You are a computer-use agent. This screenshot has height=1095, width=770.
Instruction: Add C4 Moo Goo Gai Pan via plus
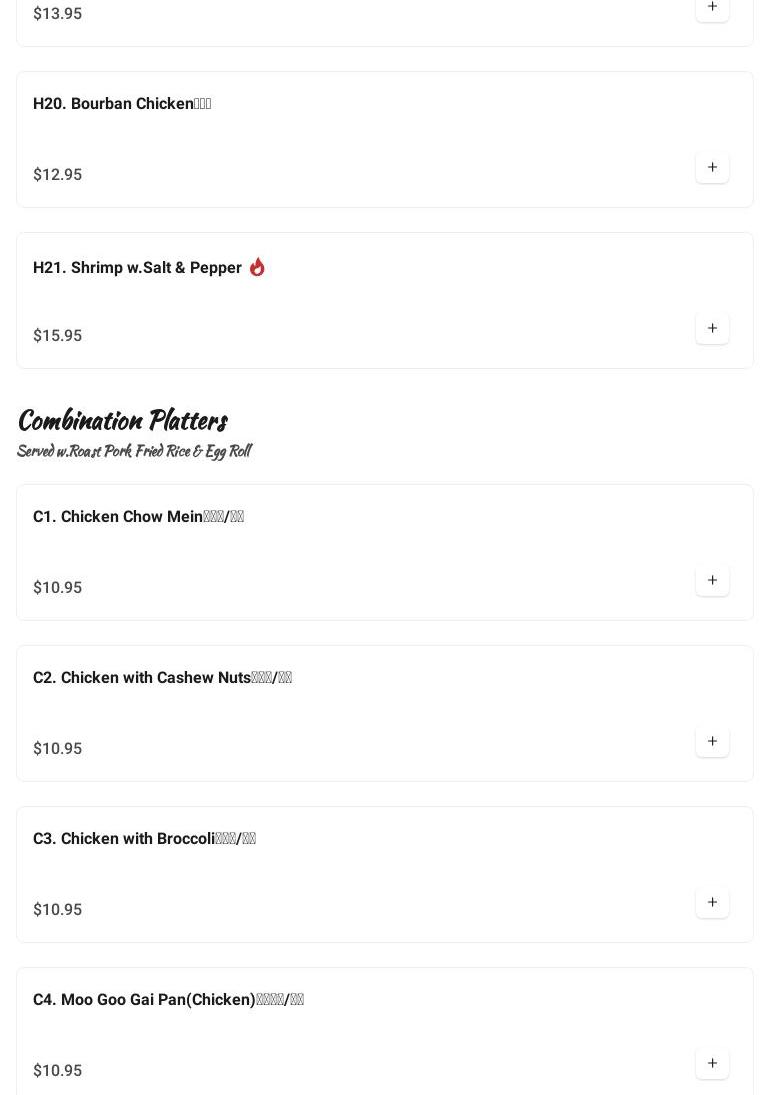712,1064
